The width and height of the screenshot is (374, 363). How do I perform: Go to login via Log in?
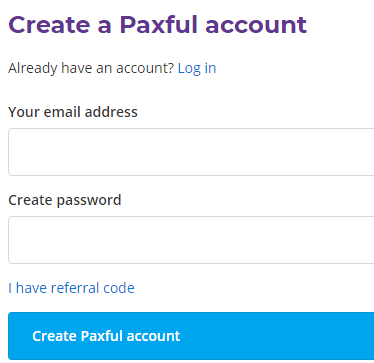(197, 68)
